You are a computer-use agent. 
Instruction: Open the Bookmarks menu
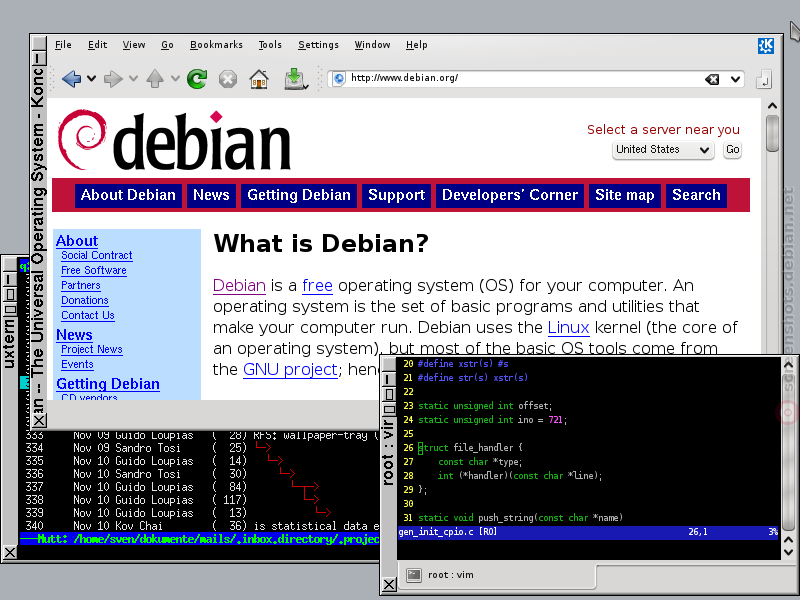(216, 45)
